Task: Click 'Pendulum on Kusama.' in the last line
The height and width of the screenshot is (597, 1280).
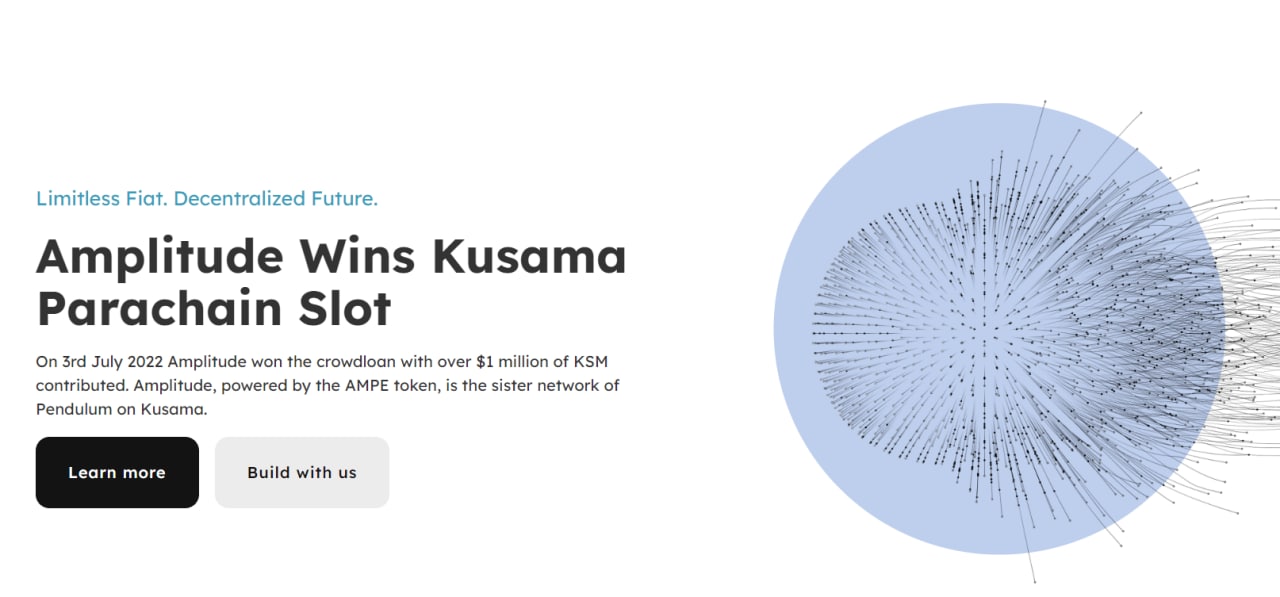Action: [121, 409]
